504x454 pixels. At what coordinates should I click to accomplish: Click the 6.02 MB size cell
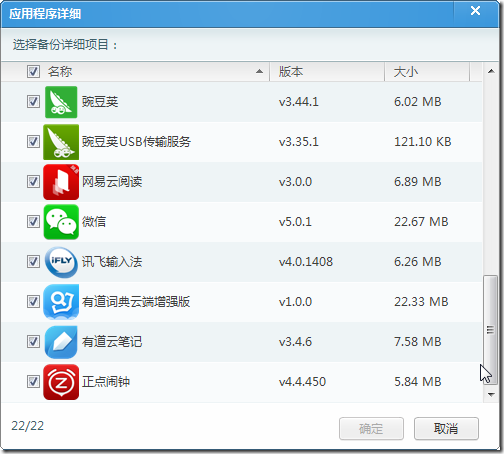418,102
